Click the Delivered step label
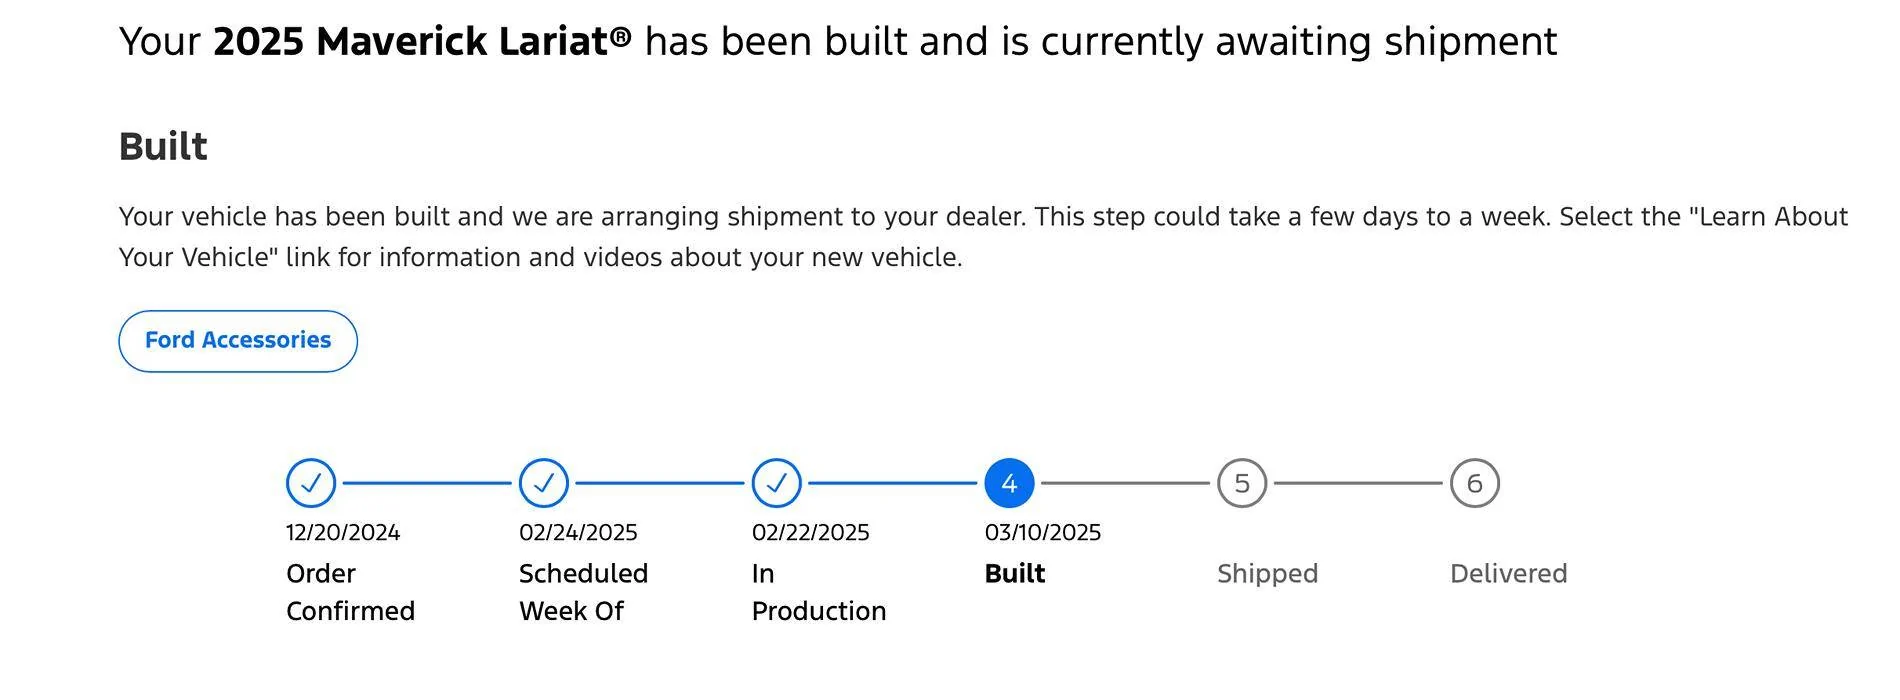 1508,574
